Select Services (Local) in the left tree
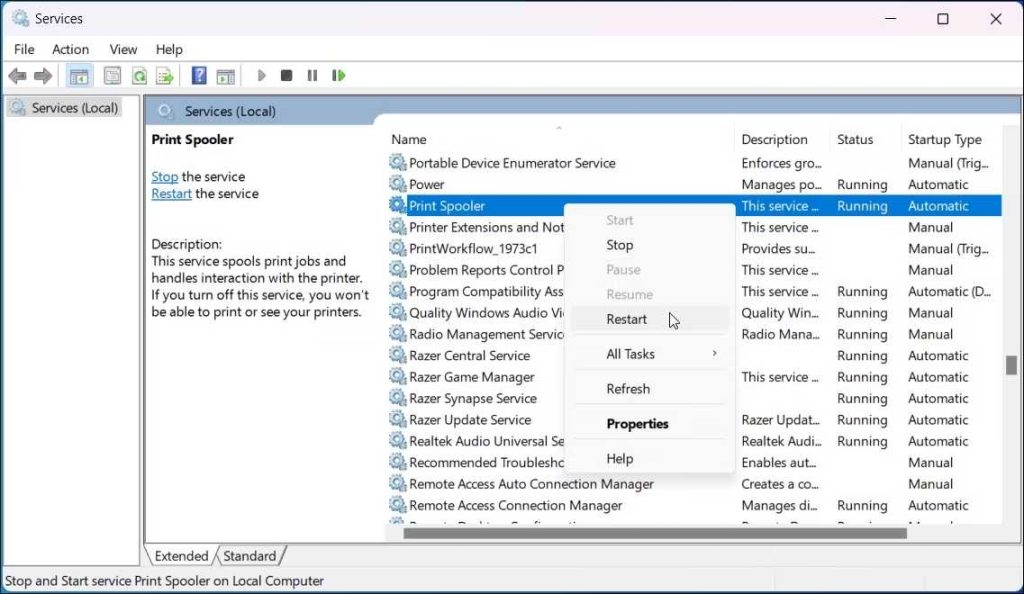 pyautogui.click(x=74, y=108)
